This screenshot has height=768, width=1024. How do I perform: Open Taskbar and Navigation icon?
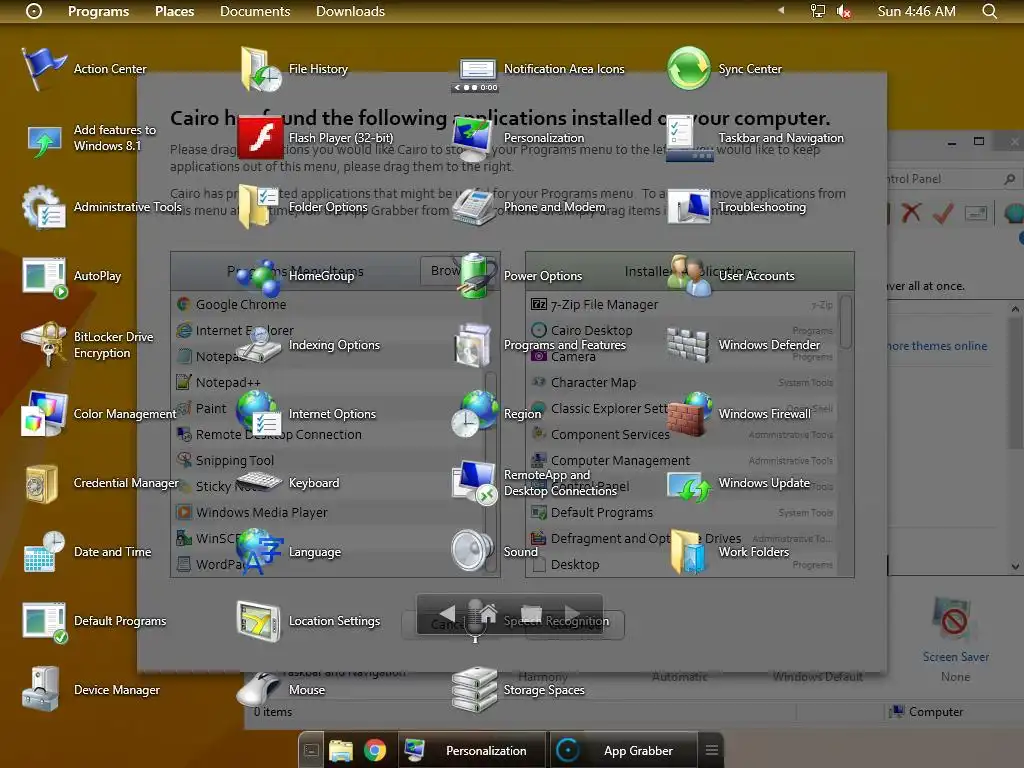pyautogui.click(x=688, y=138)
